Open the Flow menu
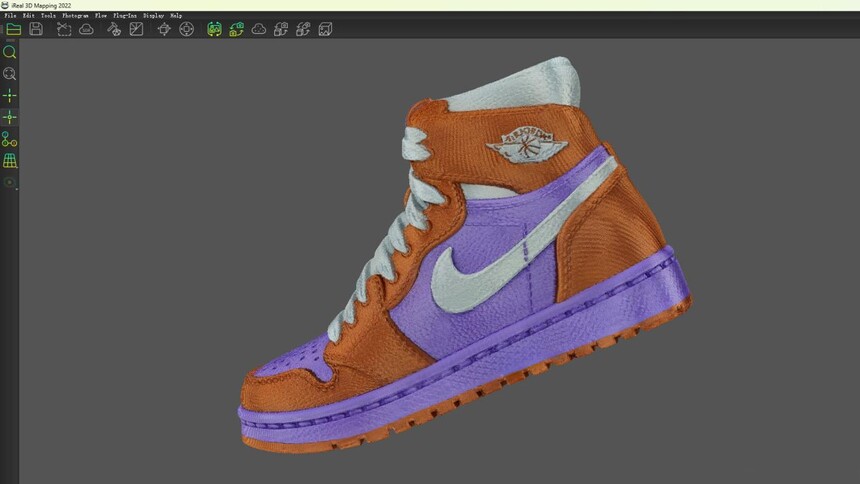860x484 pixels. point(101,16)
